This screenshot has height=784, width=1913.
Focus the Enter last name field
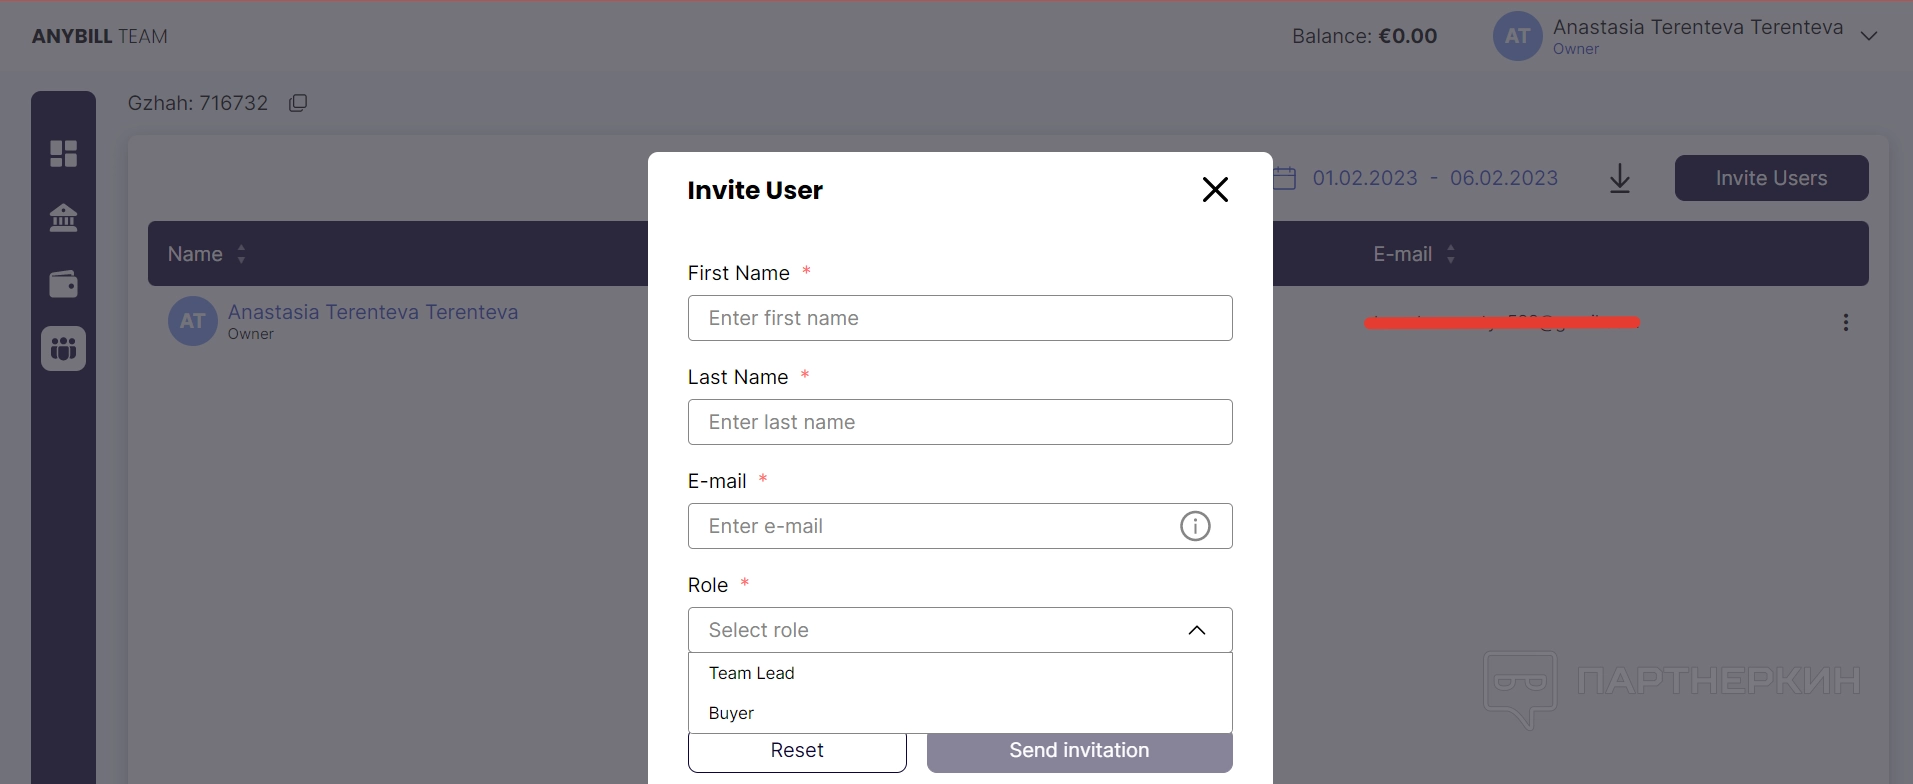[x=959, y=422]
